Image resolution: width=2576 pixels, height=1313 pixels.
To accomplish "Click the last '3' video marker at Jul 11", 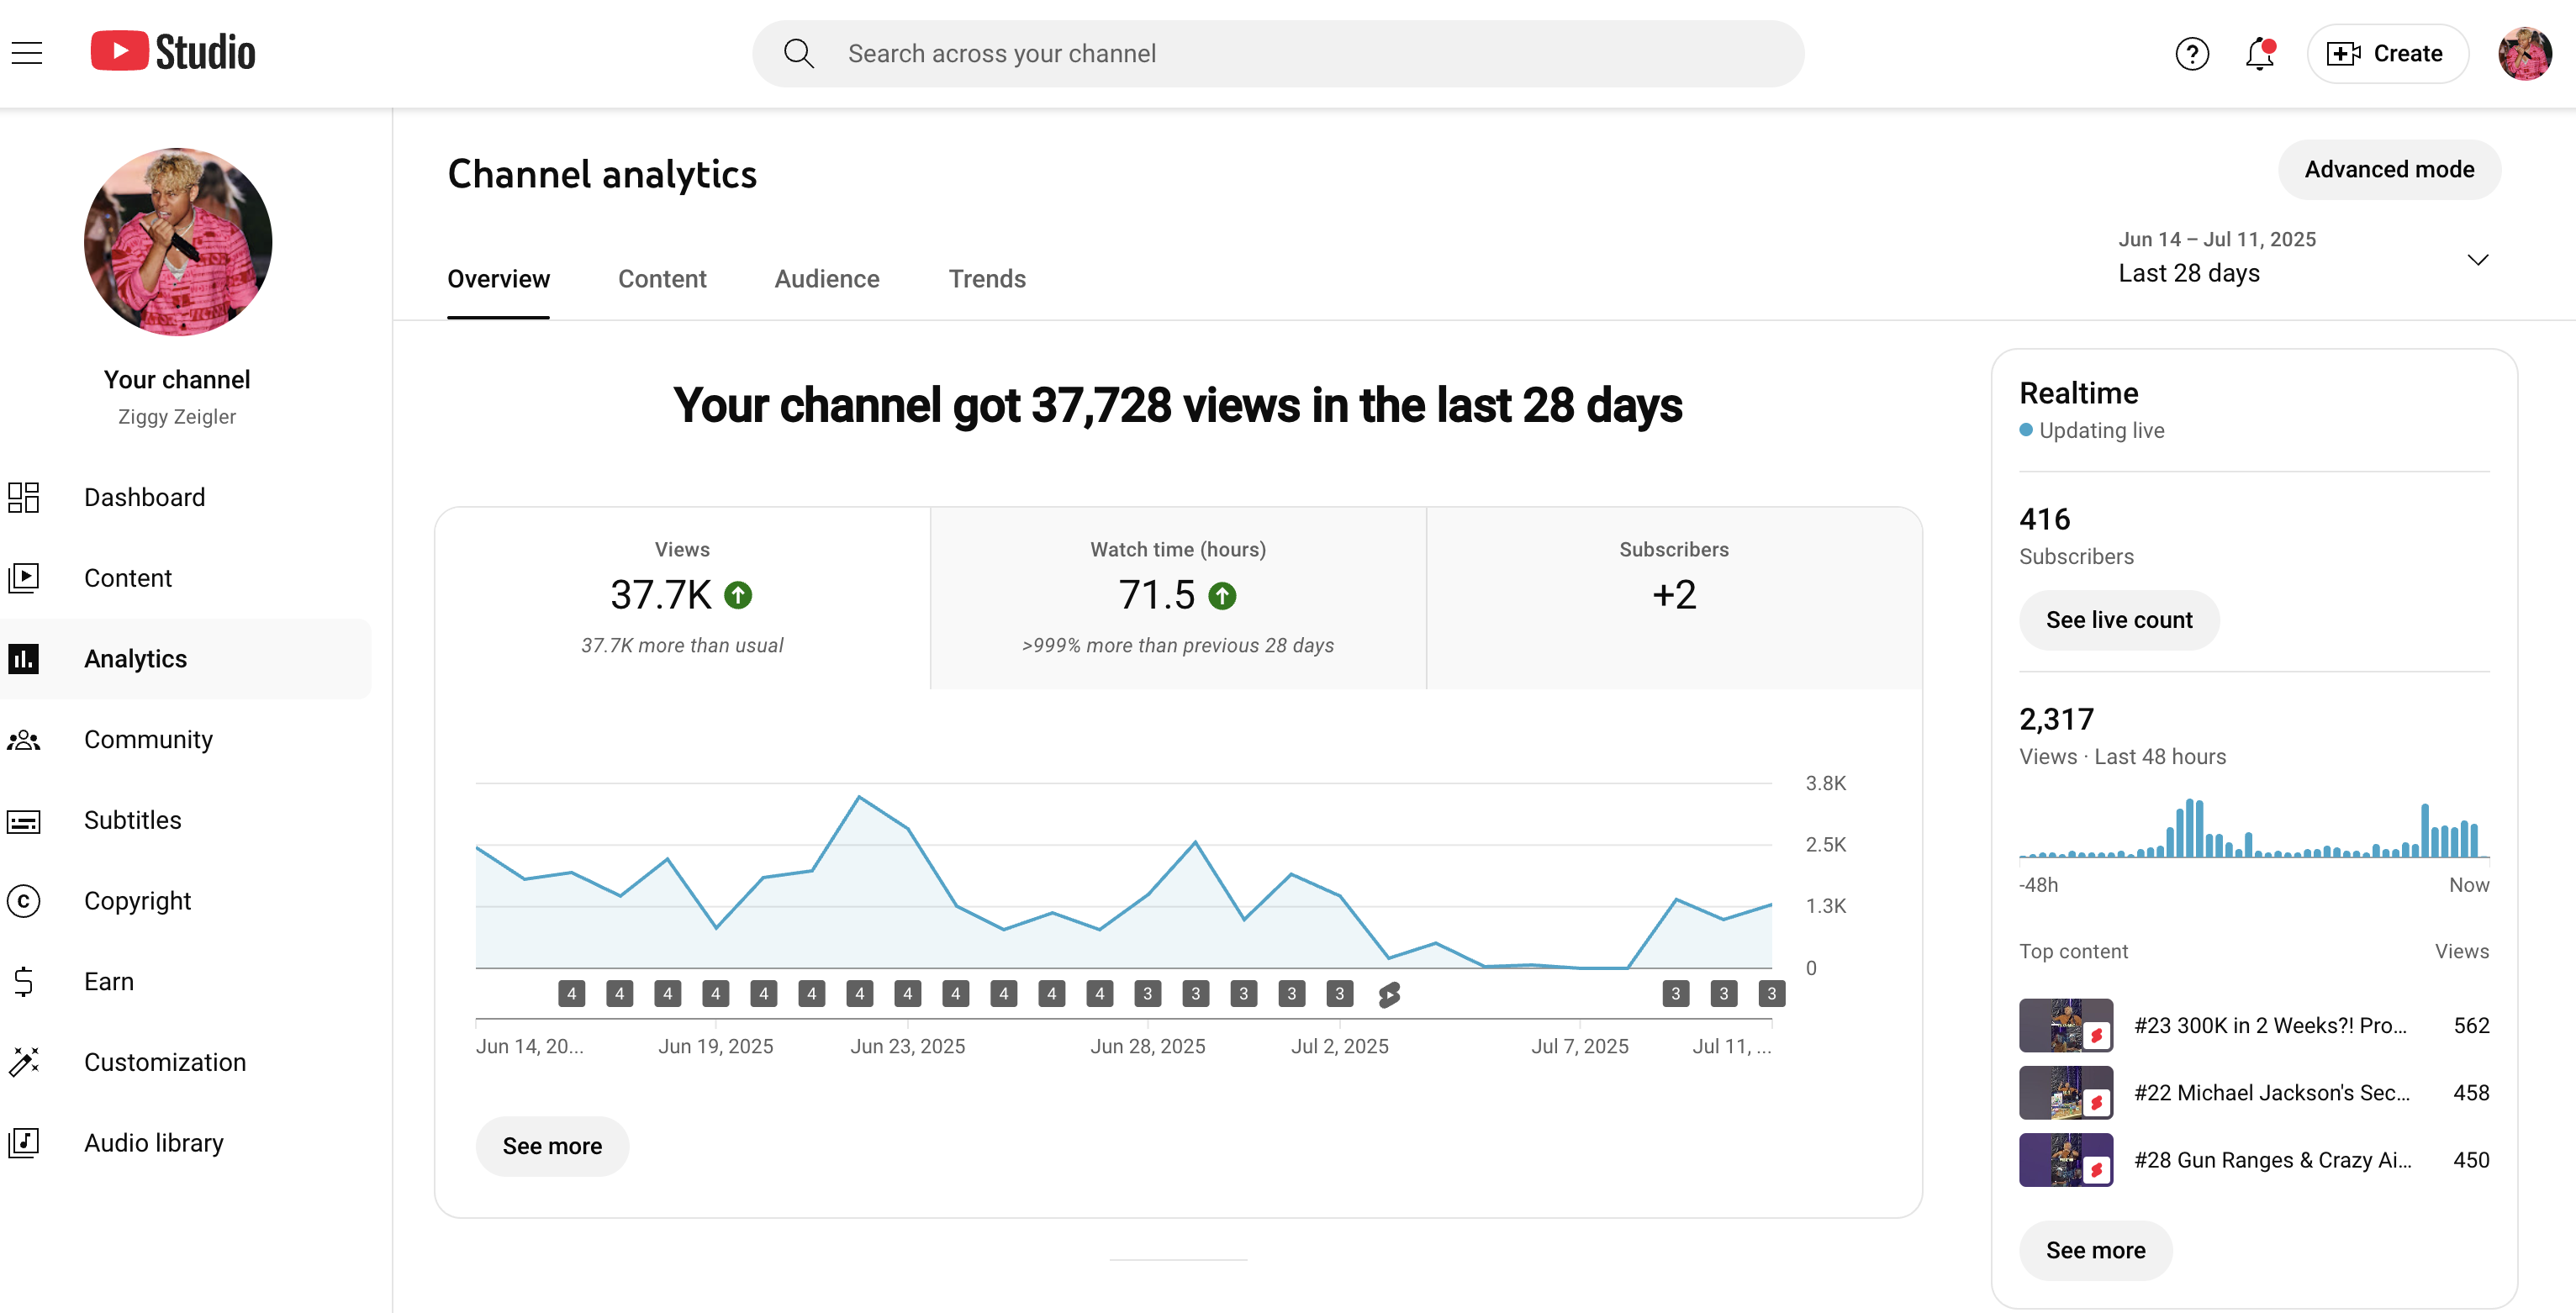I will click(x=1771, y=994).
